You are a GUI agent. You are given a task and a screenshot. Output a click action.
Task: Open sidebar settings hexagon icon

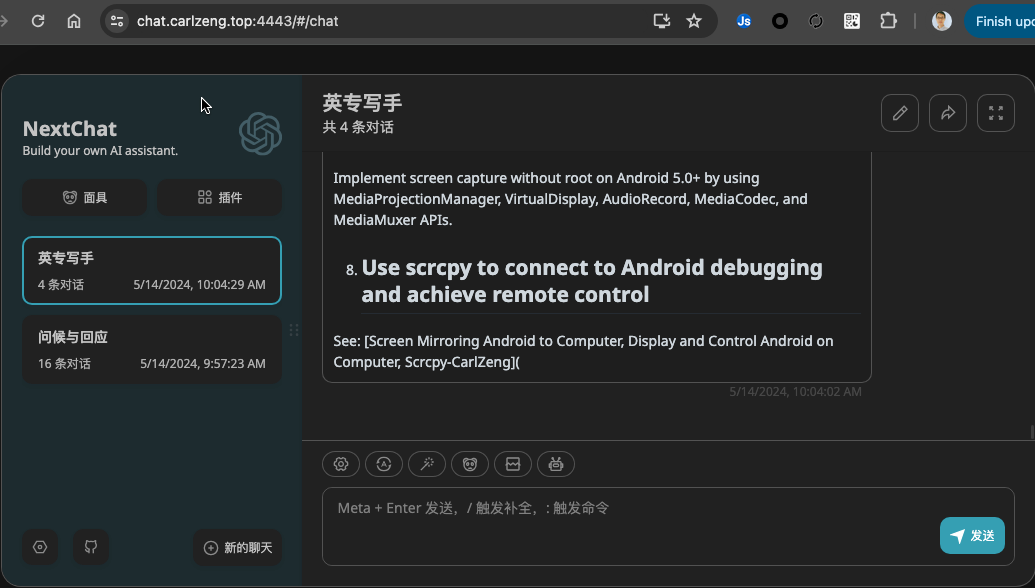coord(40,547)
